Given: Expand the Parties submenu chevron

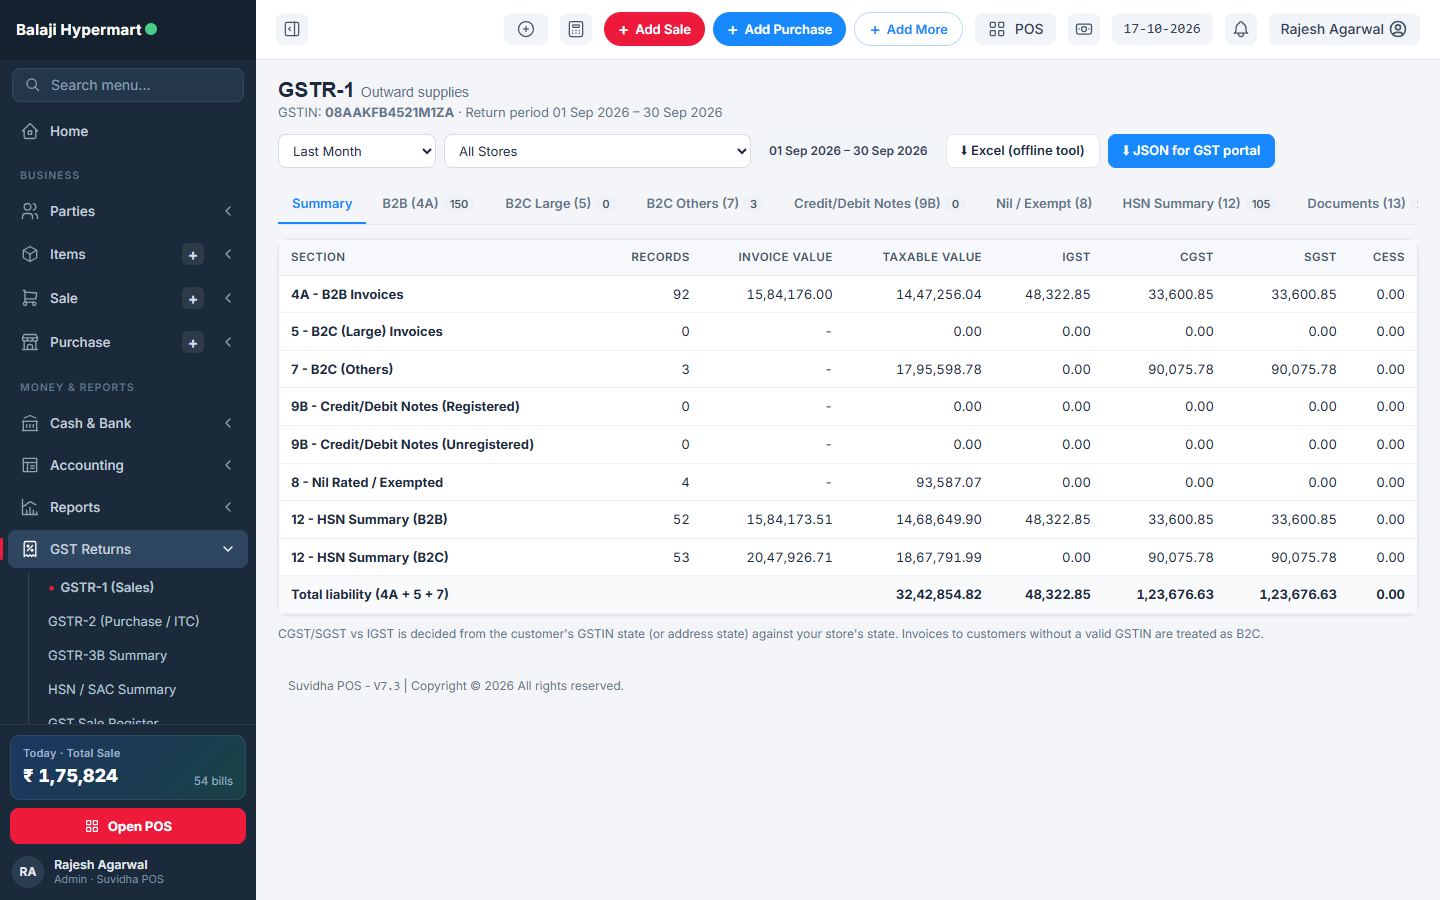Looking at the screenshot, I should click(228, 211).
